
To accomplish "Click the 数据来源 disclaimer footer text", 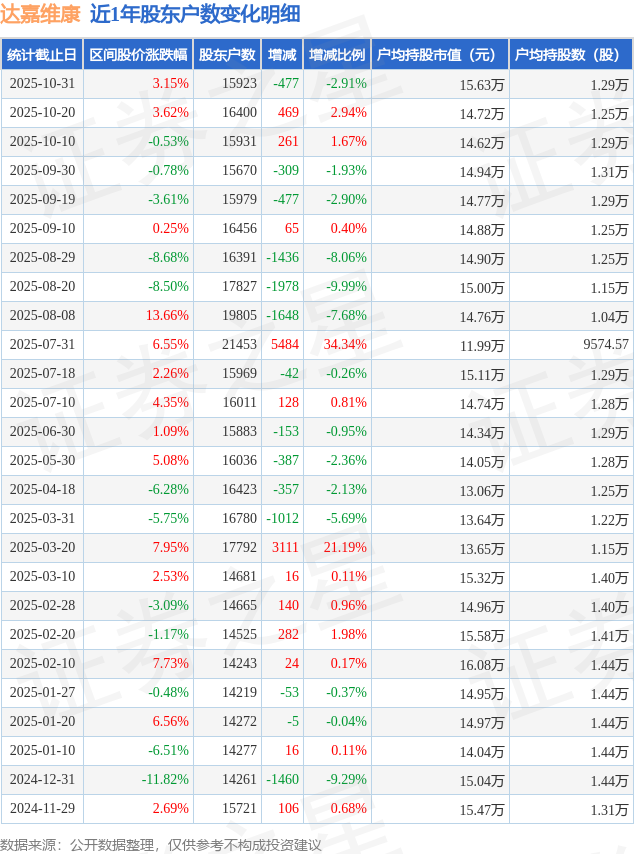I will coord(161,845).
